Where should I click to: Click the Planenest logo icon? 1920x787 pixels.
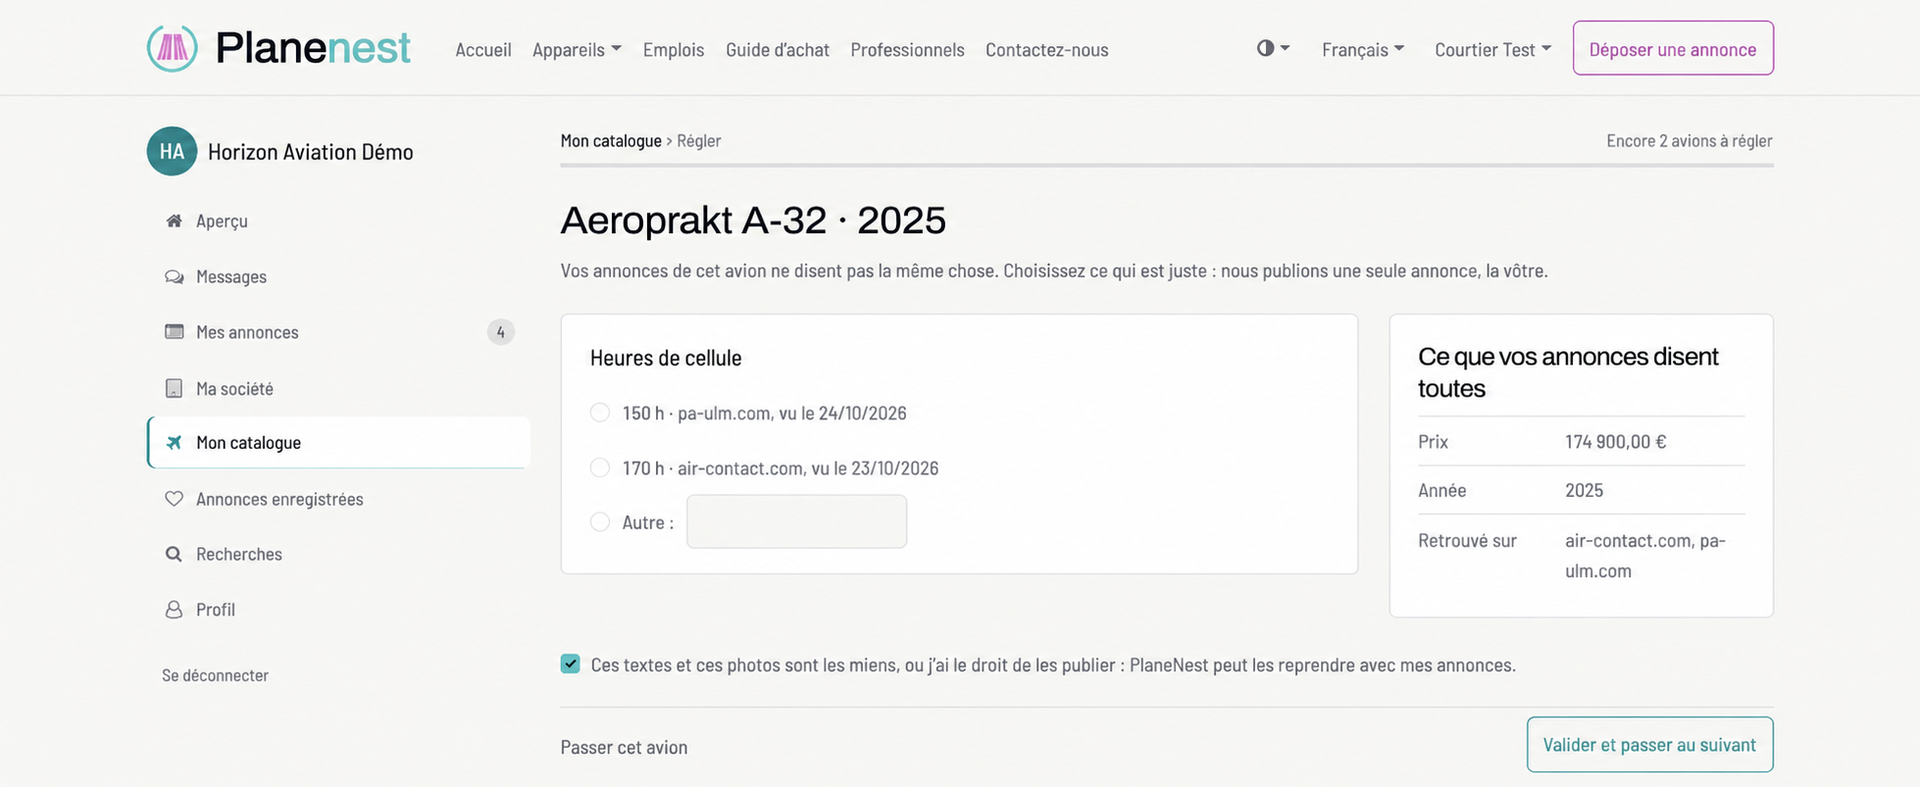(x=172, y=48)
